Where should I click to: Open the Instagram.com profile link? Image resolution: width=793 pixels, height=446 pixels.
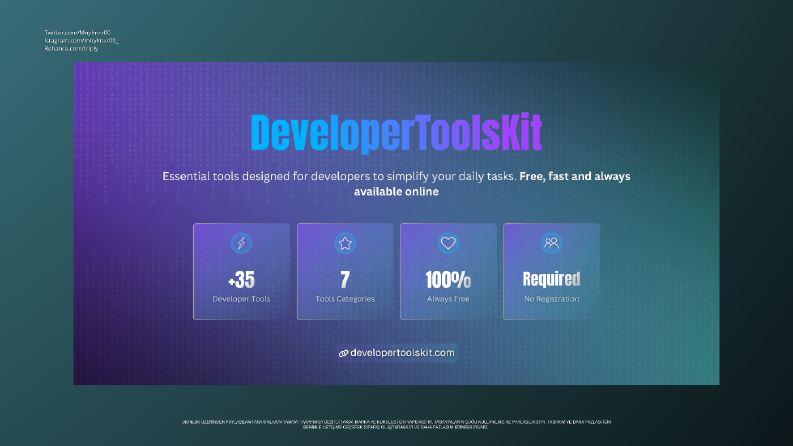[x=81, y=40]
